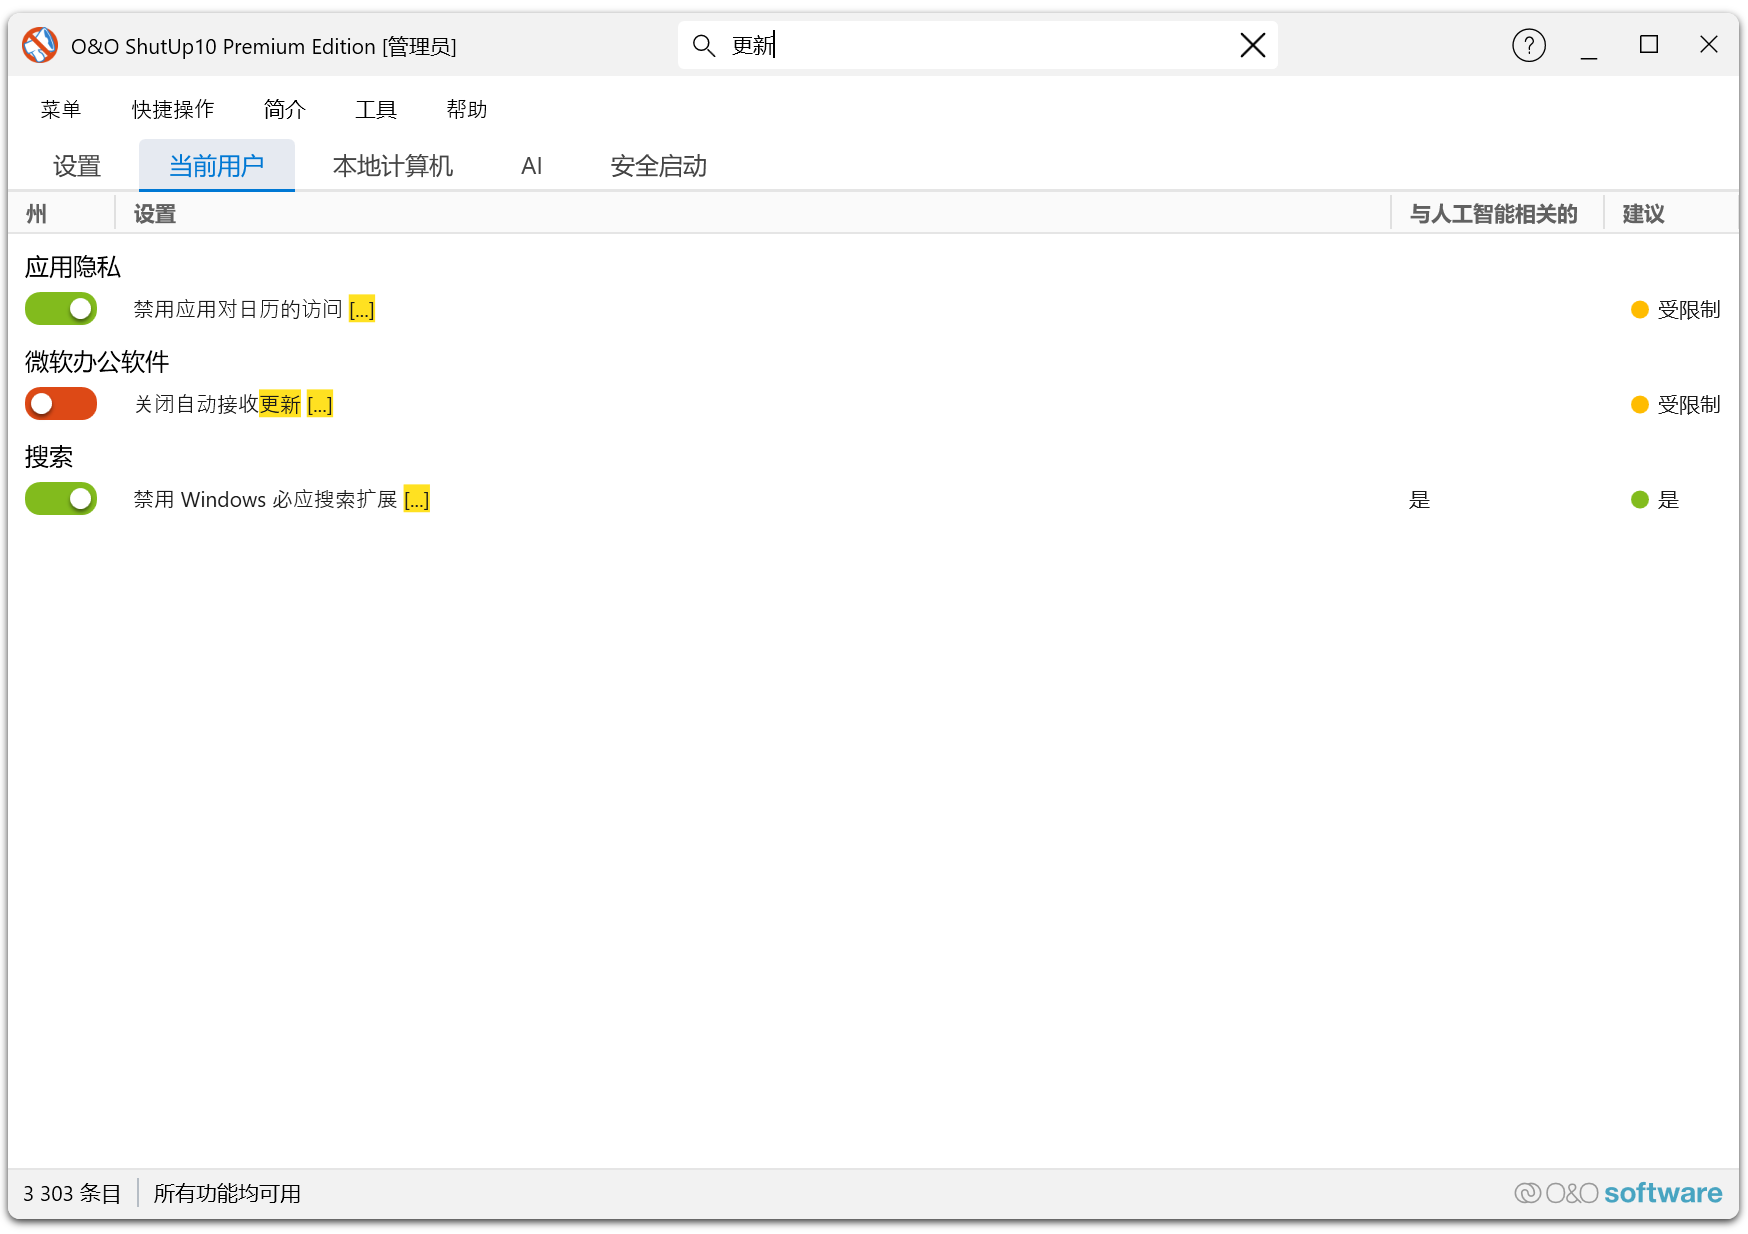Click the 应用隐私 group heading
Image resolution: width=1748 pixels, height=1234 pixels.
point(73,267)
